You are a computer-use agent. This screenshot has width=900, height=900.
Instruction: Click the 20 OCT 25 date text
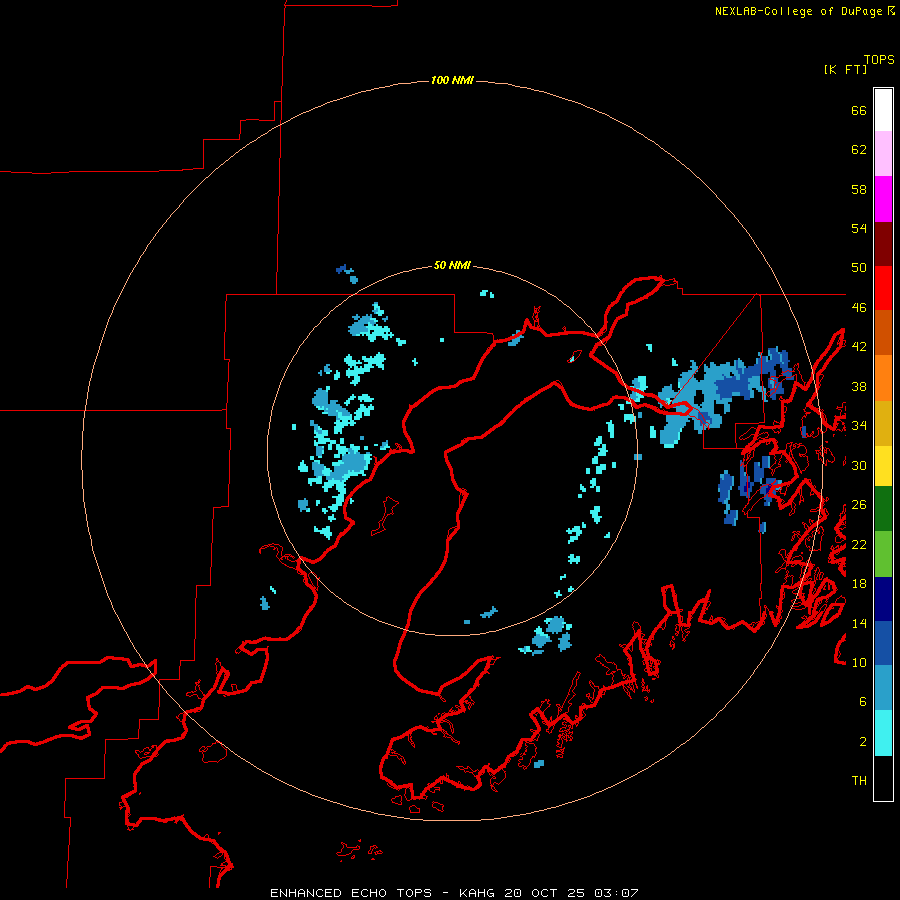(544, 893)
